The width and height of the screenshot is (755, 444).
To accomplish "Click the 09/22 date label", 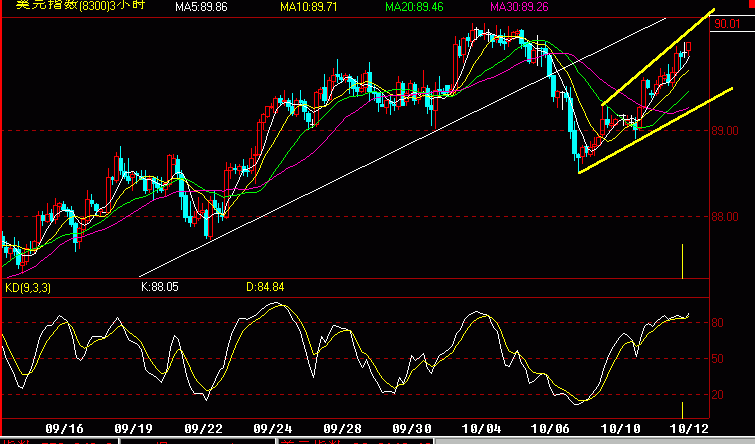I will (x=203, y=429).
